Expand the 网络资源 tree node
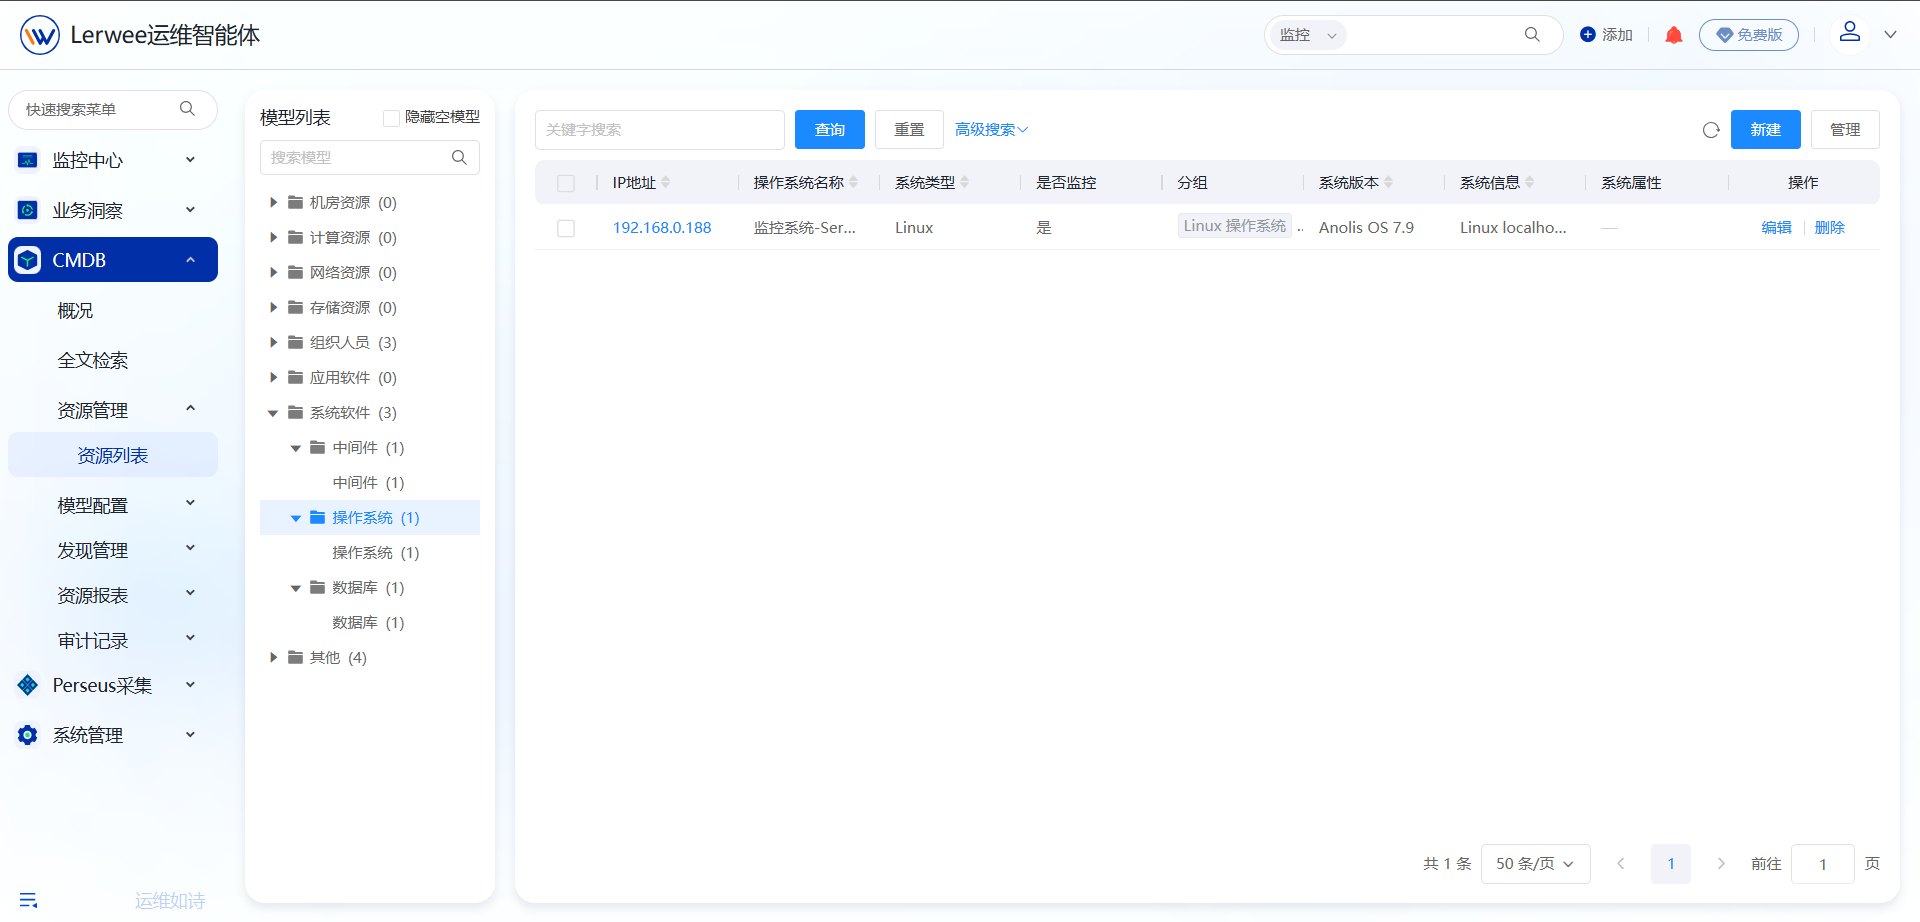The width and height of the screenshot is (1920, 922). (273, 273)
